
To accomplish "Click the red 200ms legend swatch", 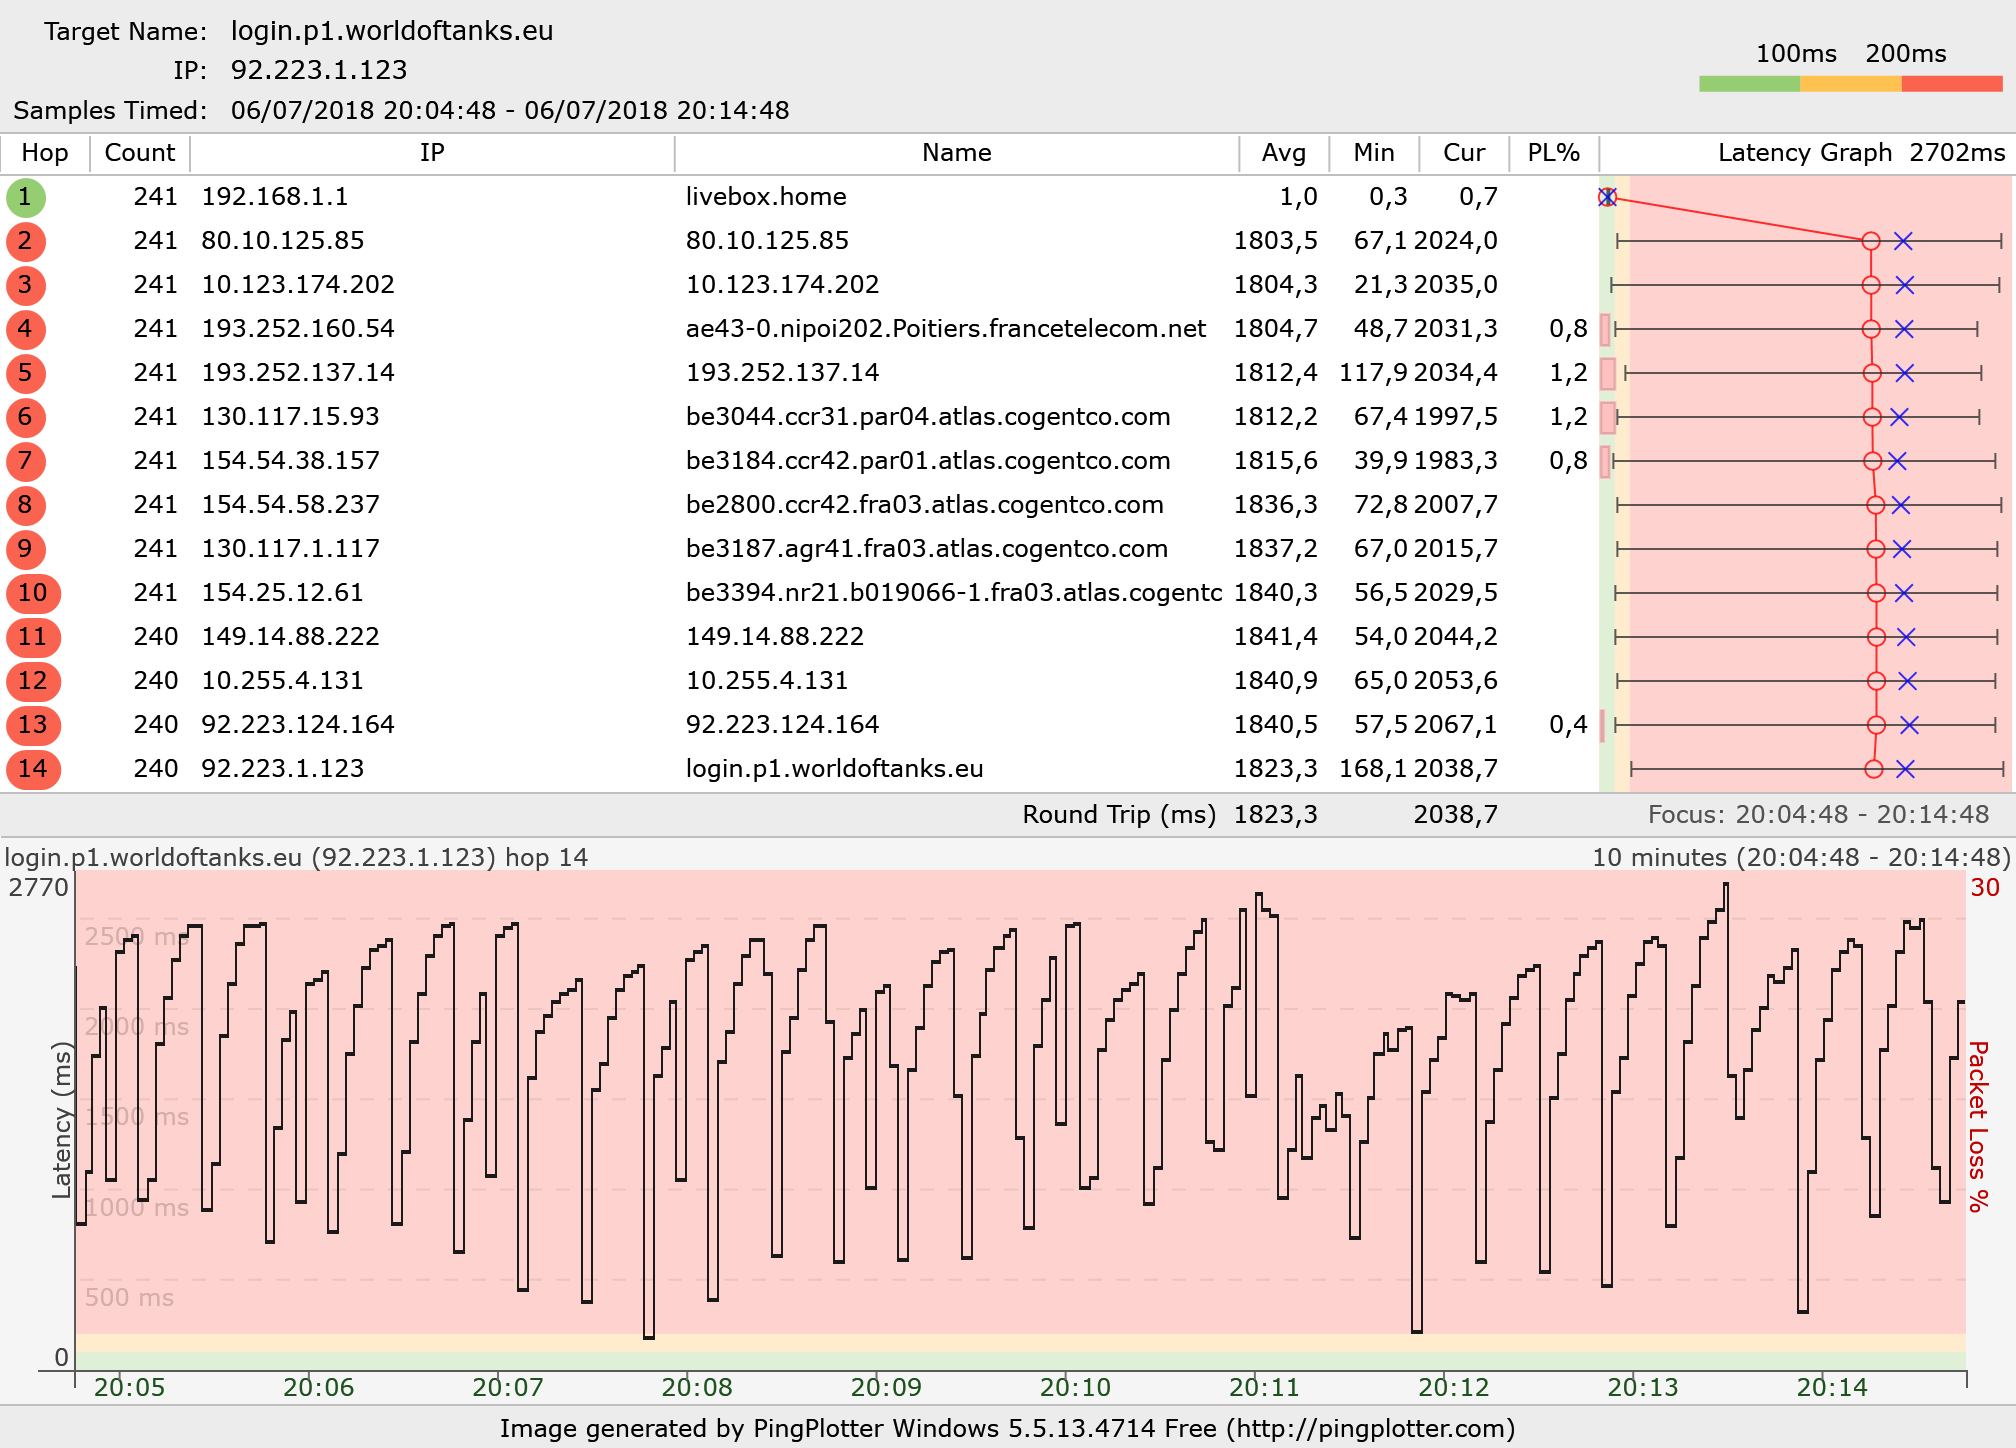I will pos(1951,84).
